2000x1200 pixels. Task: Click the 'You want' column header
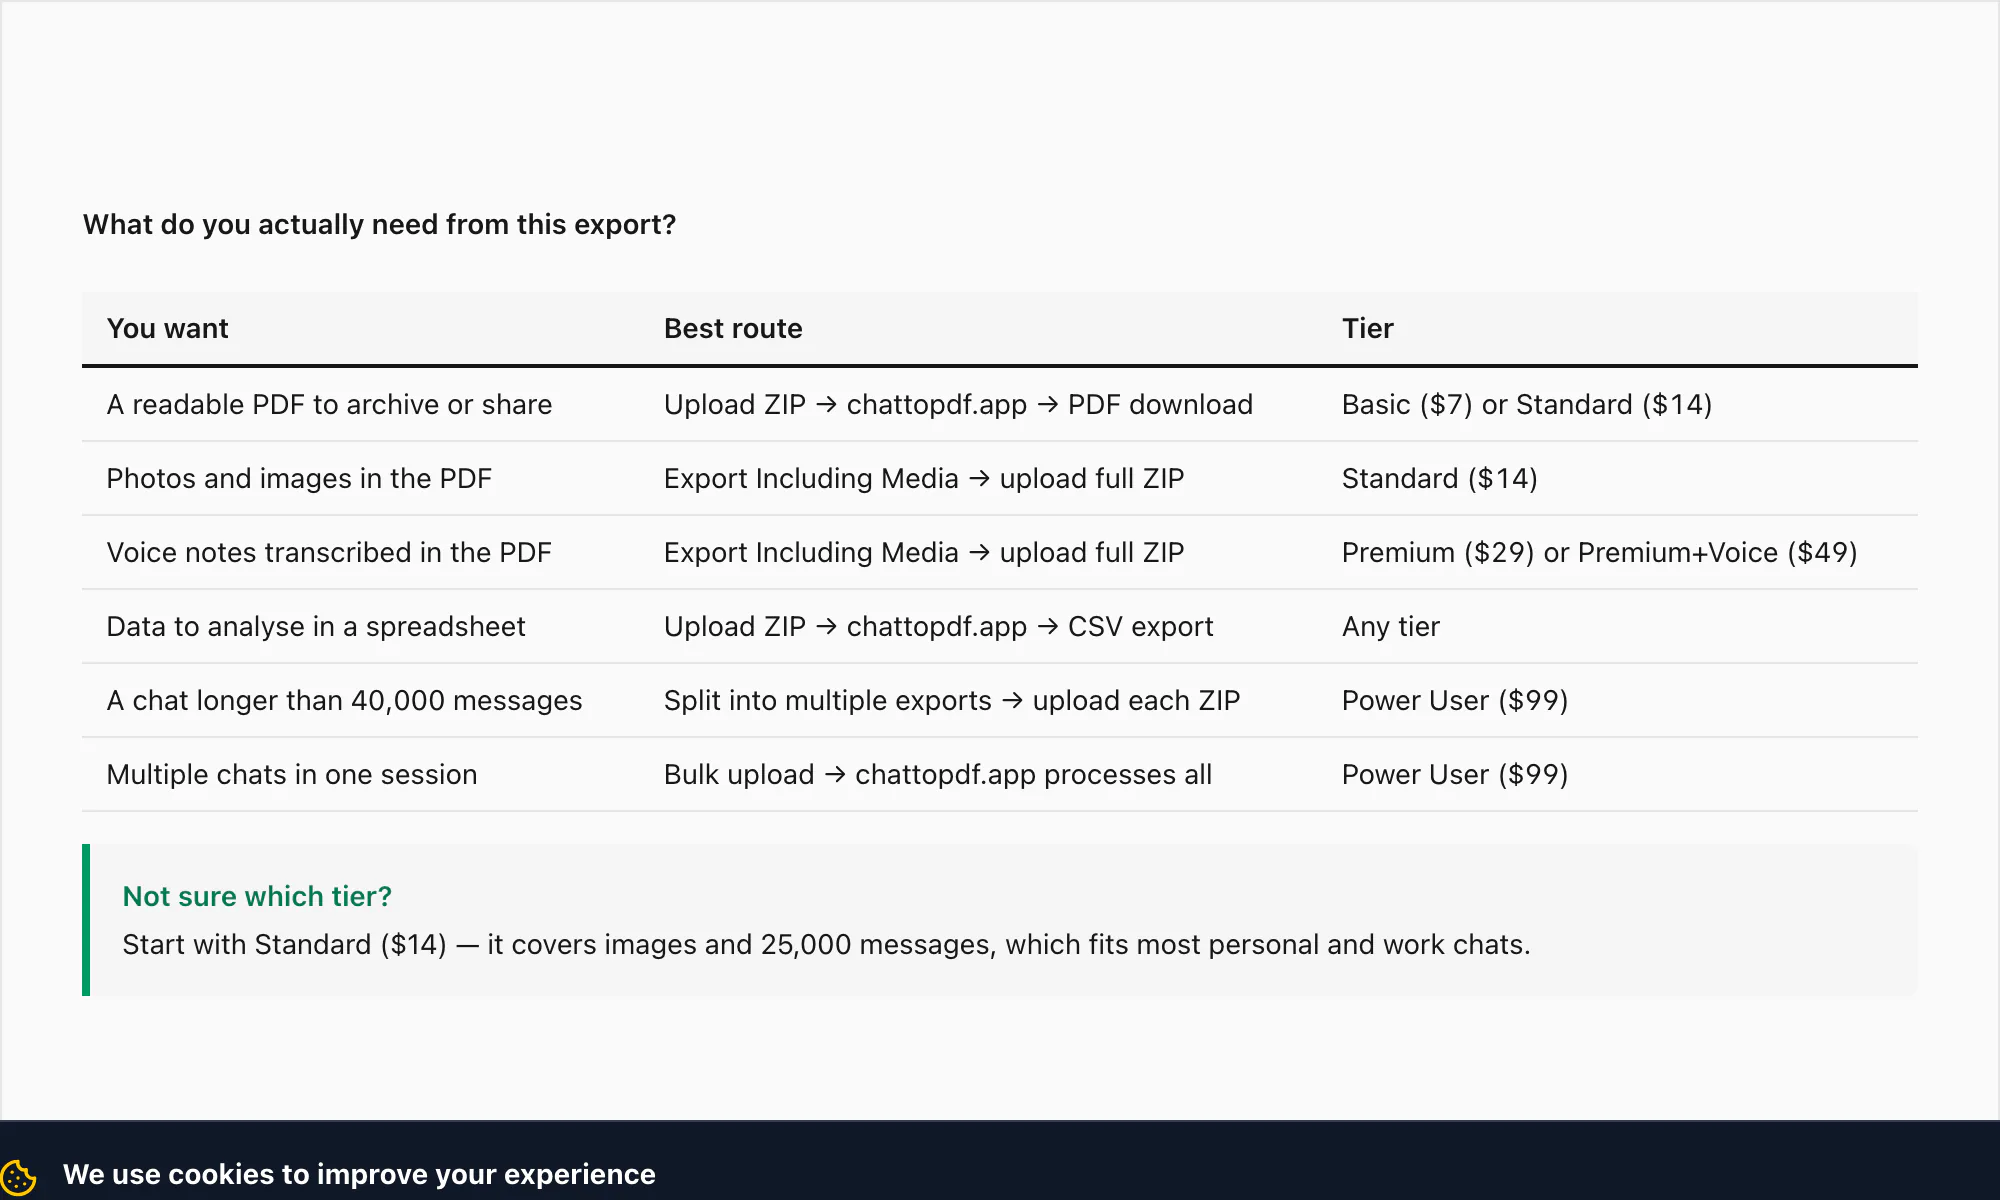coord(167,328)
